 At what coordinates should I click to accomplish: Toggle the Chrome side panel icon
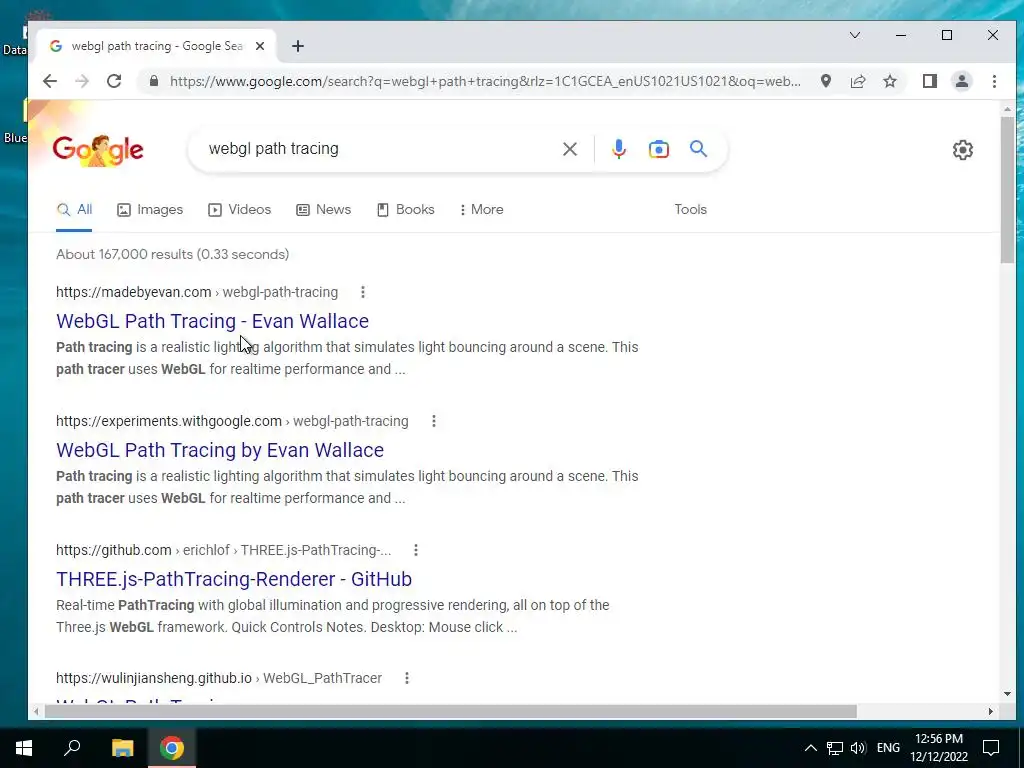(x=930, y=81)
